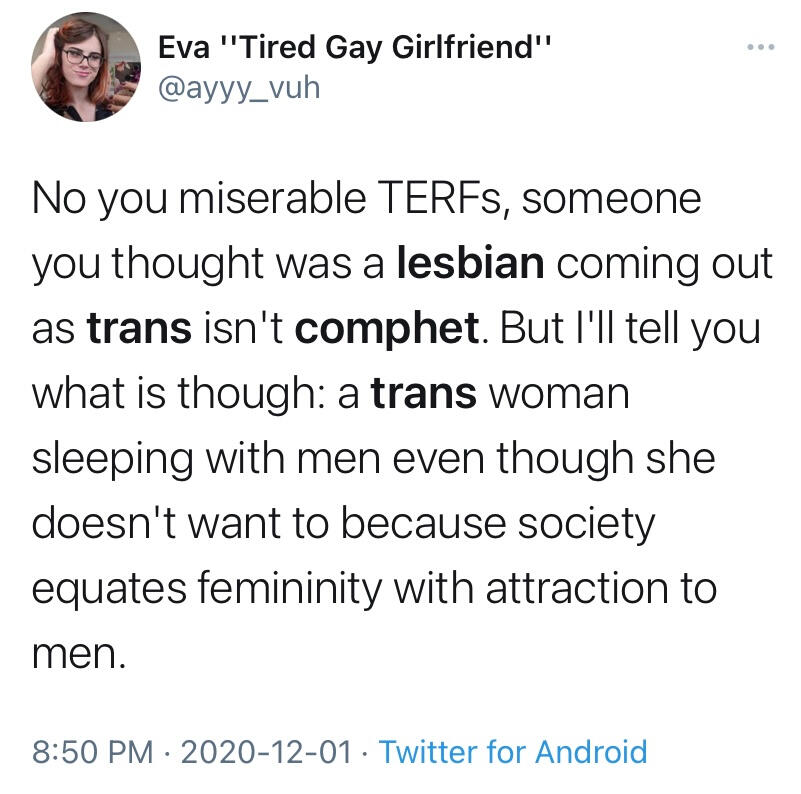
Task: Click the word "someone" in the tweet
Action: pyautogui.click(x=617, y=198)
